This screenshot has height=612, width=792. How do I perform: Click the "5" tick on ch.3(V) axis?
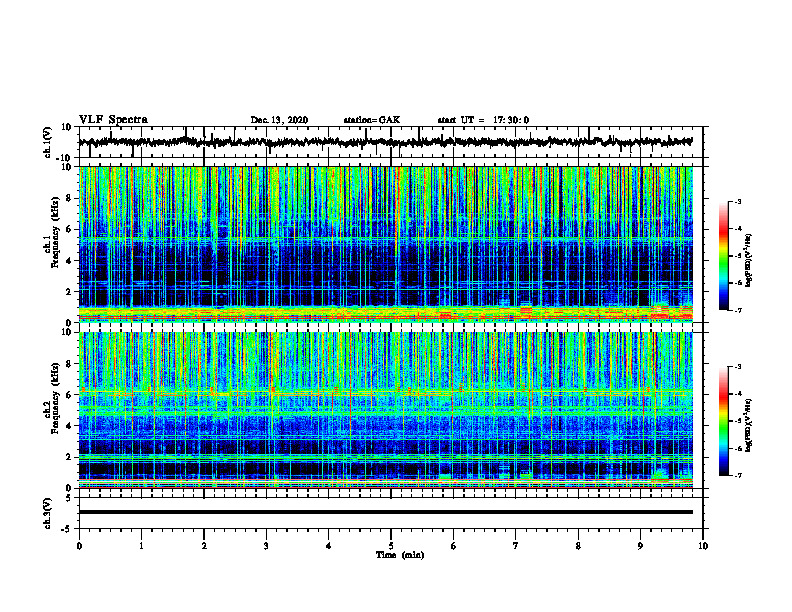[69, 498]
